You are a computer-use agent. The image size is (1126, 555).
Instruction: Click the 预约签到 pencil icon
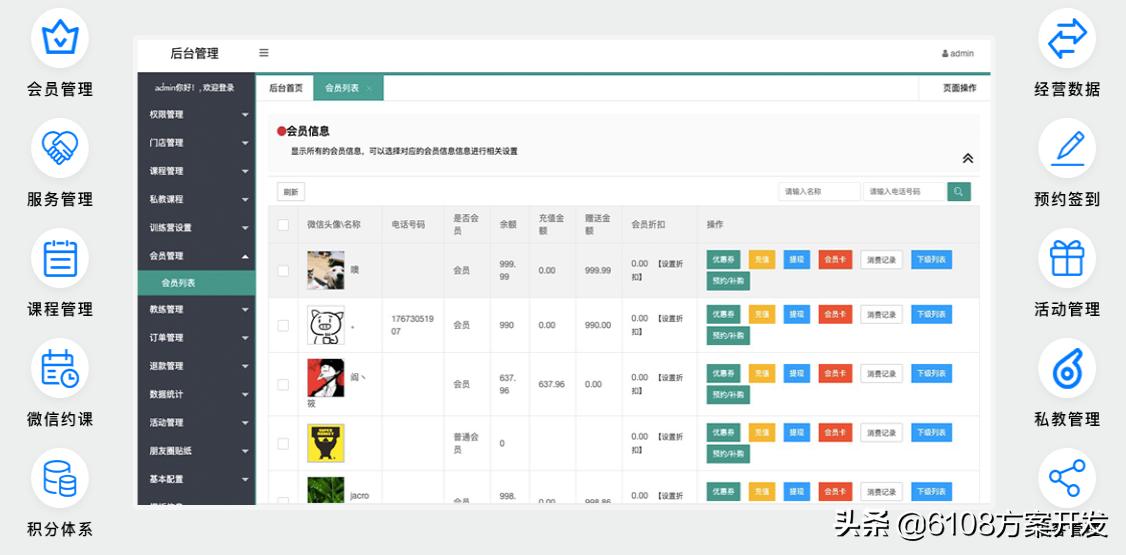(1067, 148)
